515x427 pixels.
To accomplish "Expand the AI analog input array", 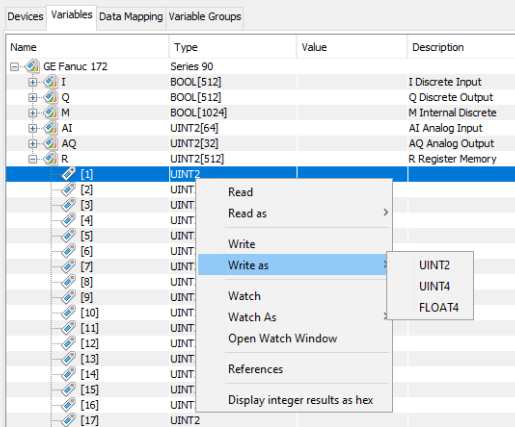I will pyautogui.click(x=33, y=128).
